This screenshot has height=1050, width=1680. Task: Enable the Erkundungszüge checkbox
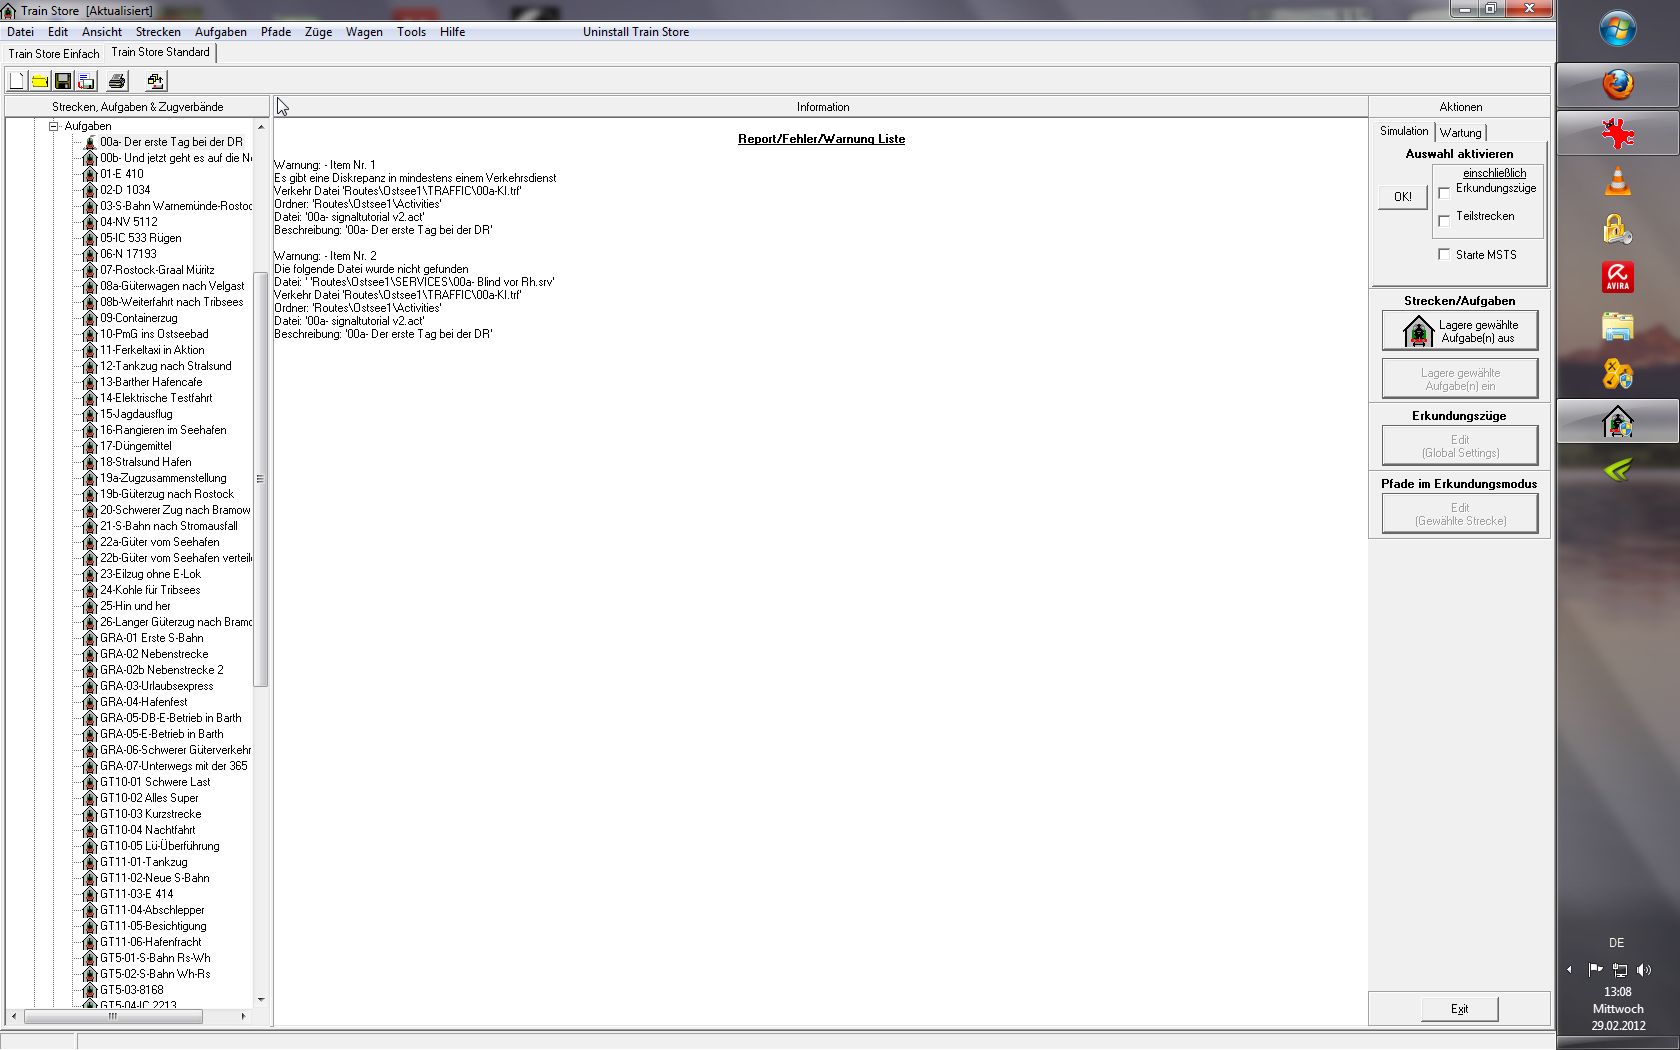pos(1444,192)
